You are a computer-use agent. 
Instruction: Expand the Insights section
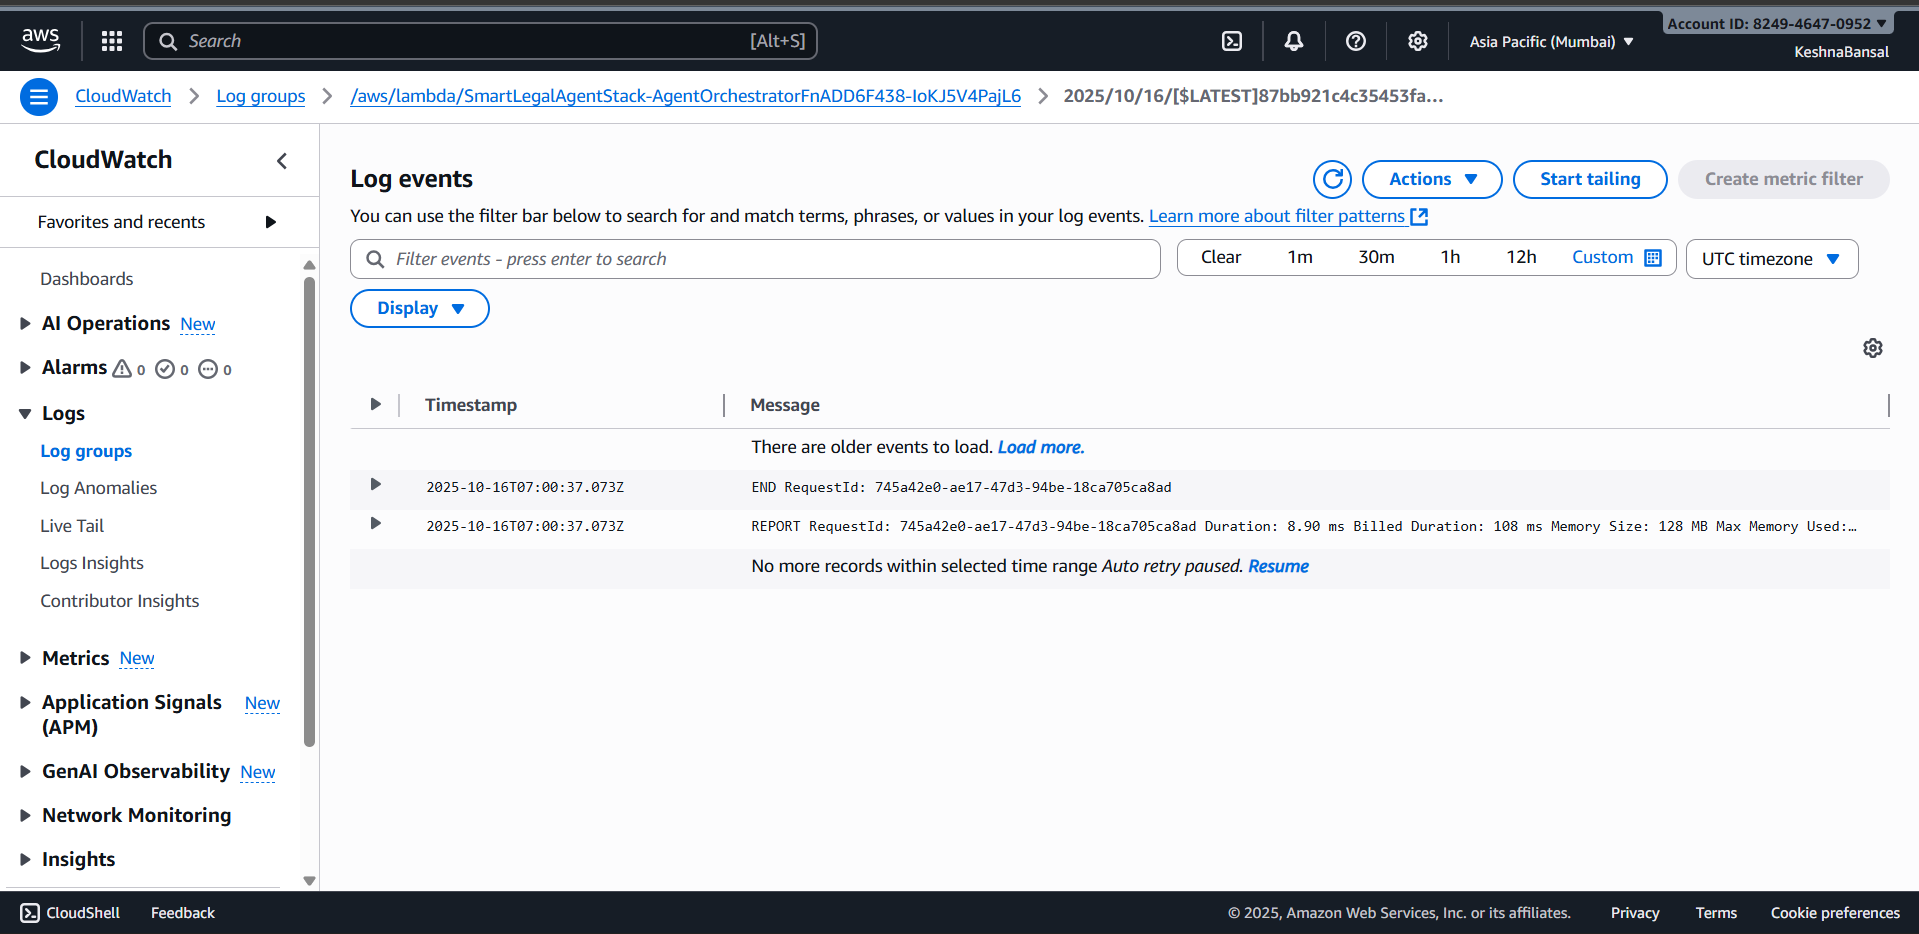(x=25, y=859)
